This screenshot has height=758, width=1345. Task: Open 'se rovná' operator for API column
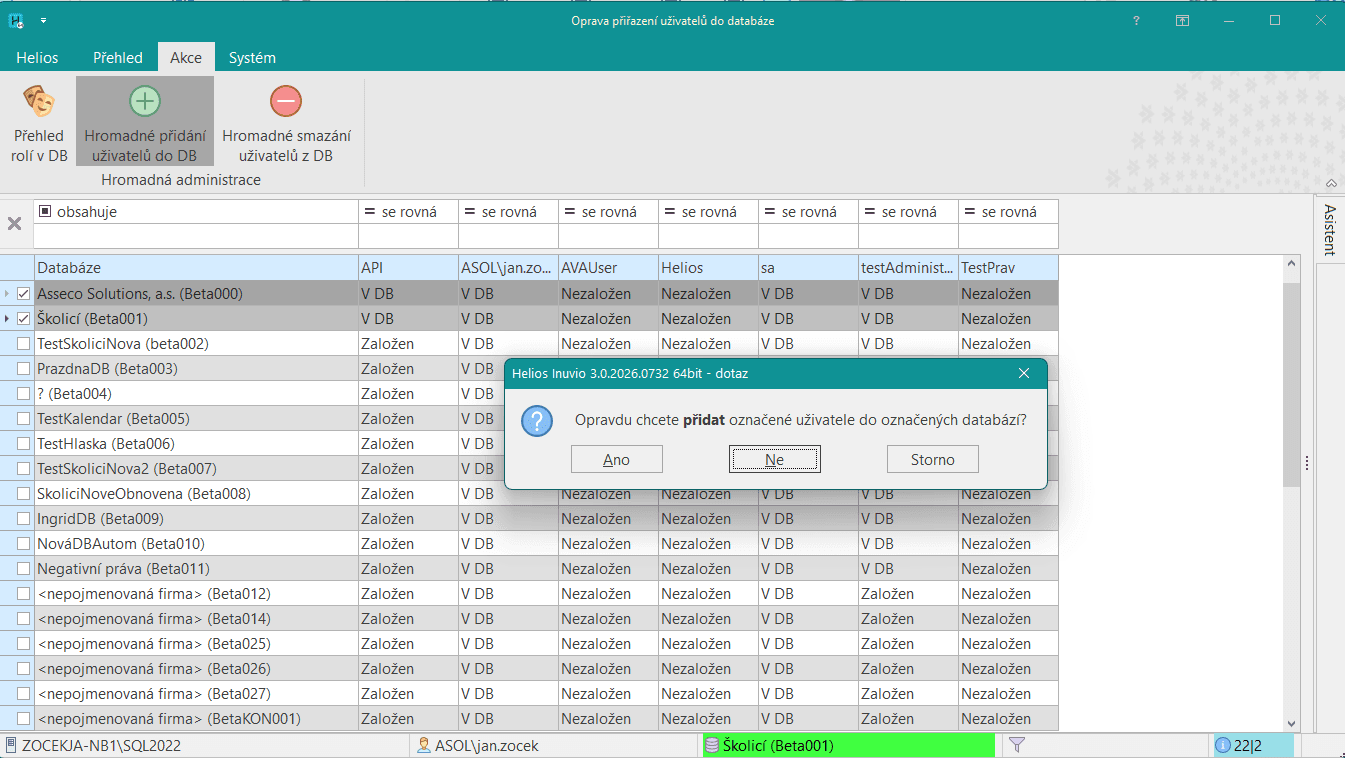coord(408,212)
